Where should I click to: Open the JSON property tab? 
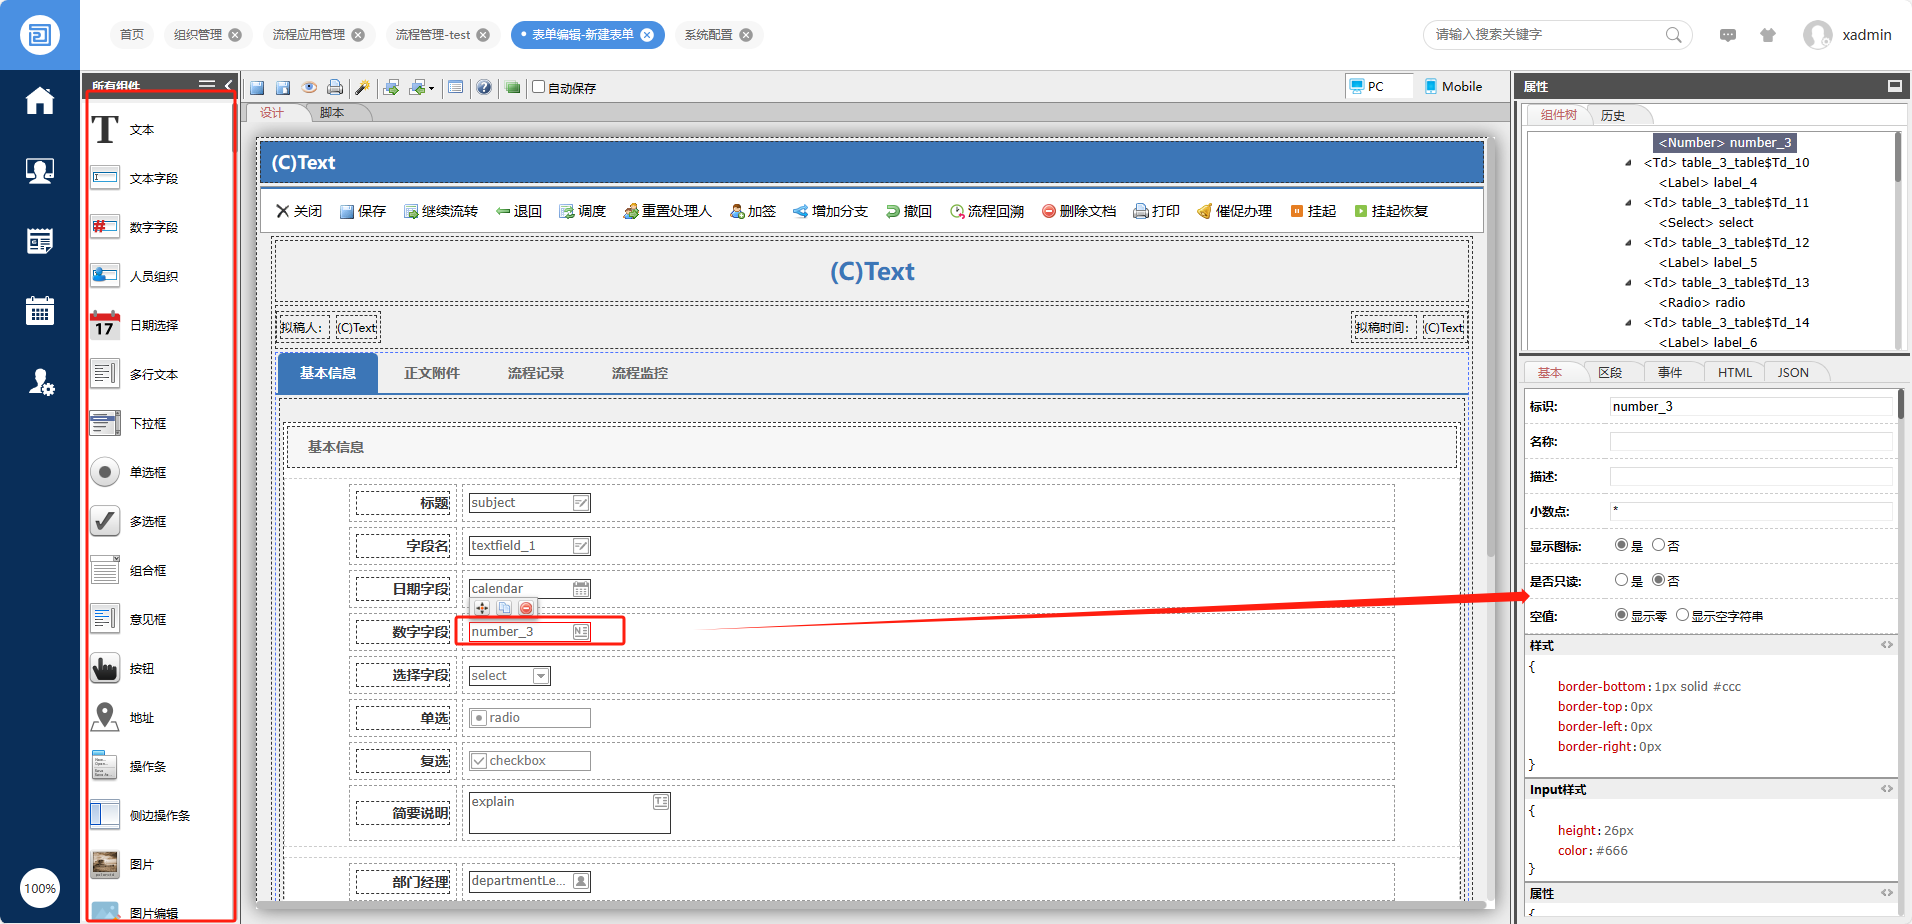point(1793,373)
